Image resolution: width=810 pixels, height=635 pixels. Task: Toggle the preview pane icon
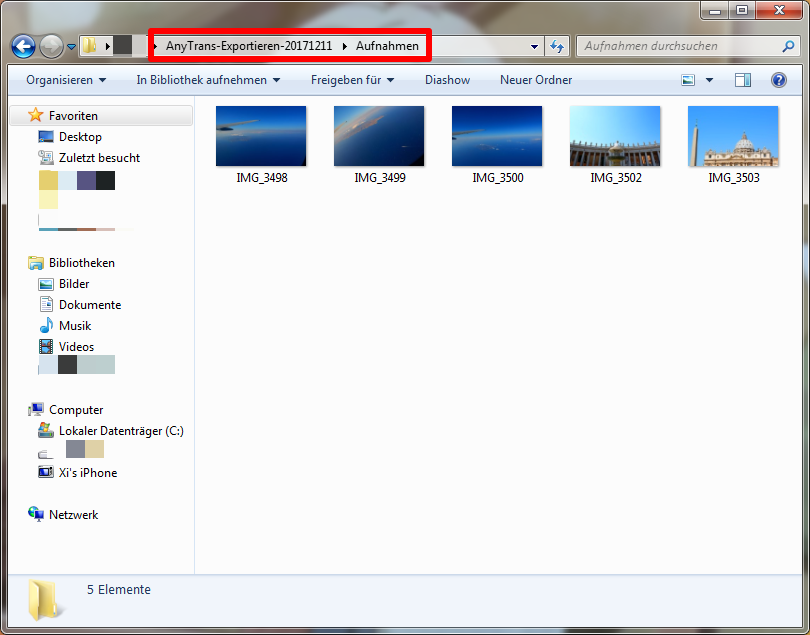pyautogui.click(x=742, y=80)
